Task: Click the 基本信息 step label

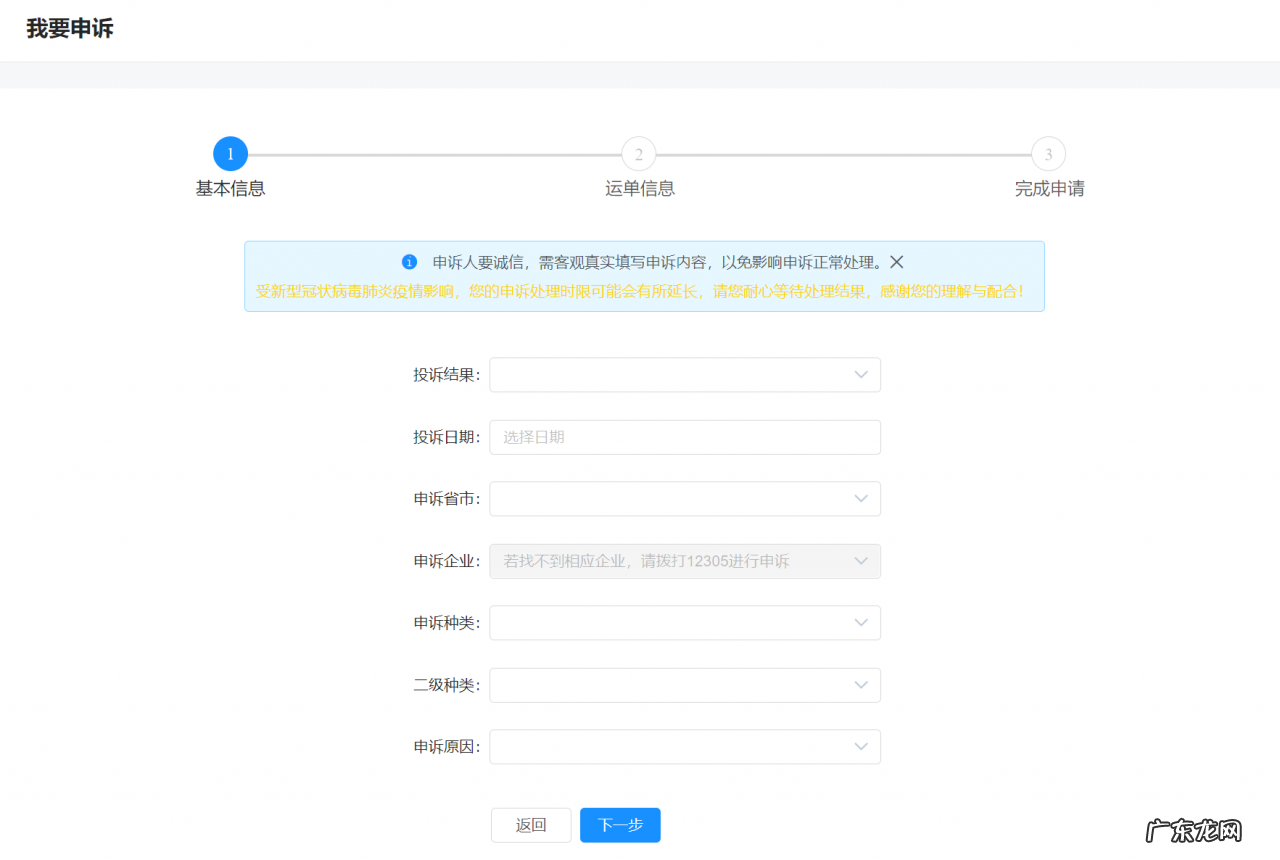Action: [x=230, y=188]
